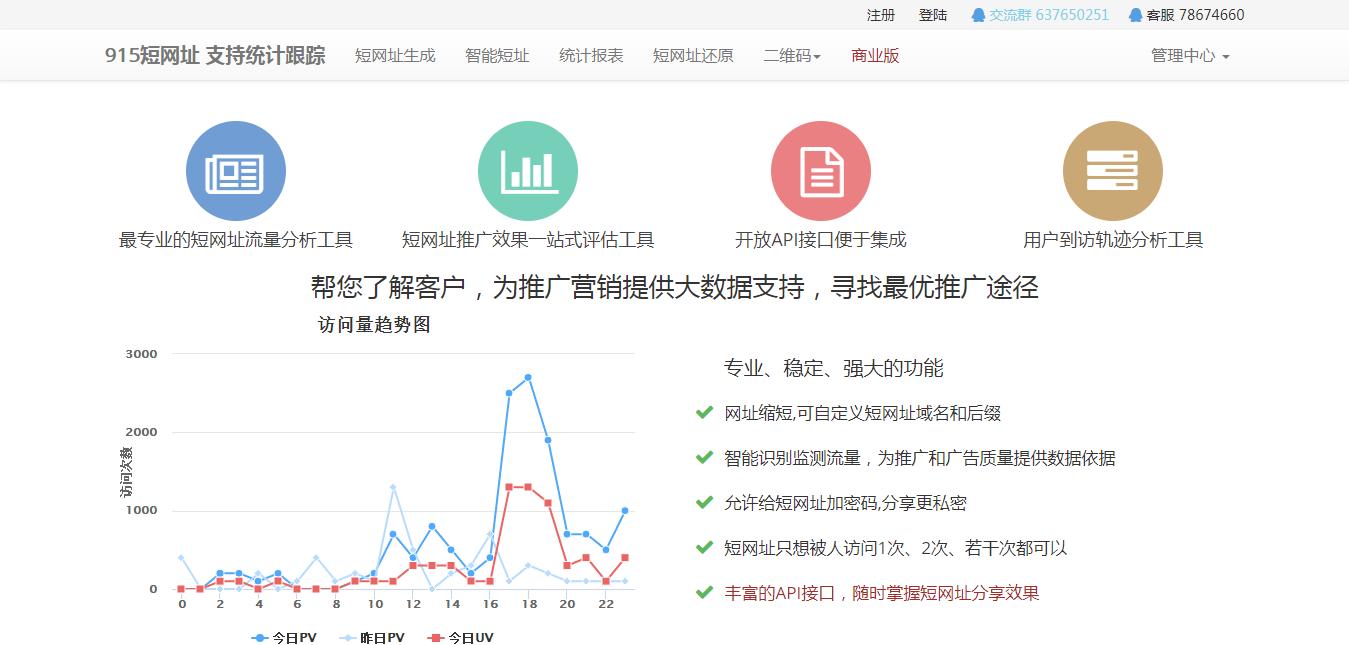This screenshot has height=645, width=1349.
Task: Toggle the 今日PV series in chart legend
Action: [x=282, y=637]
